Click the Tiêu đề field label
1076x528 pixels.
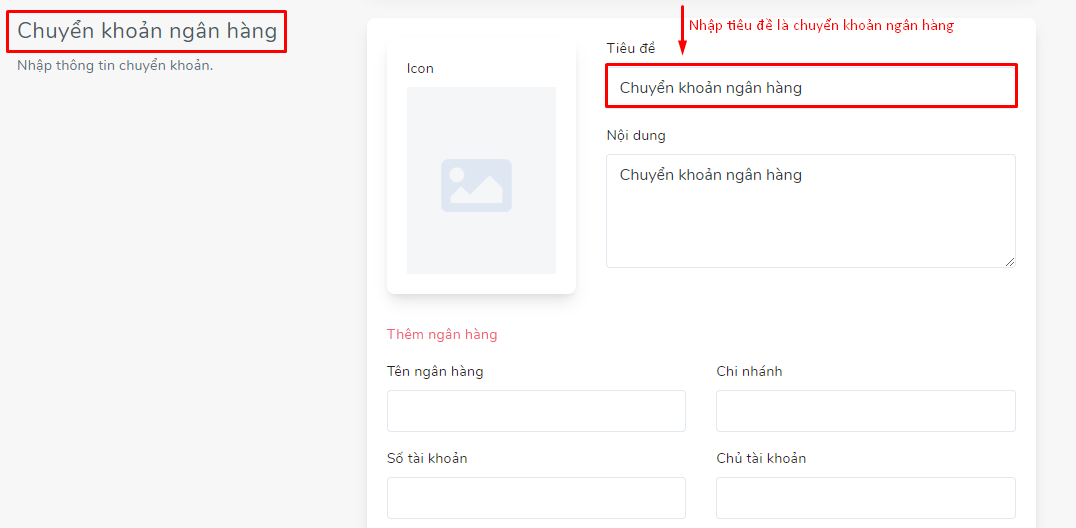631,48
